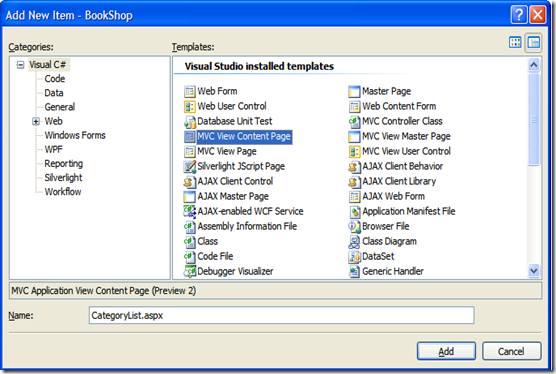Select the MVC View Content Page label
The image size is (556, 374).
coord(244,136)
